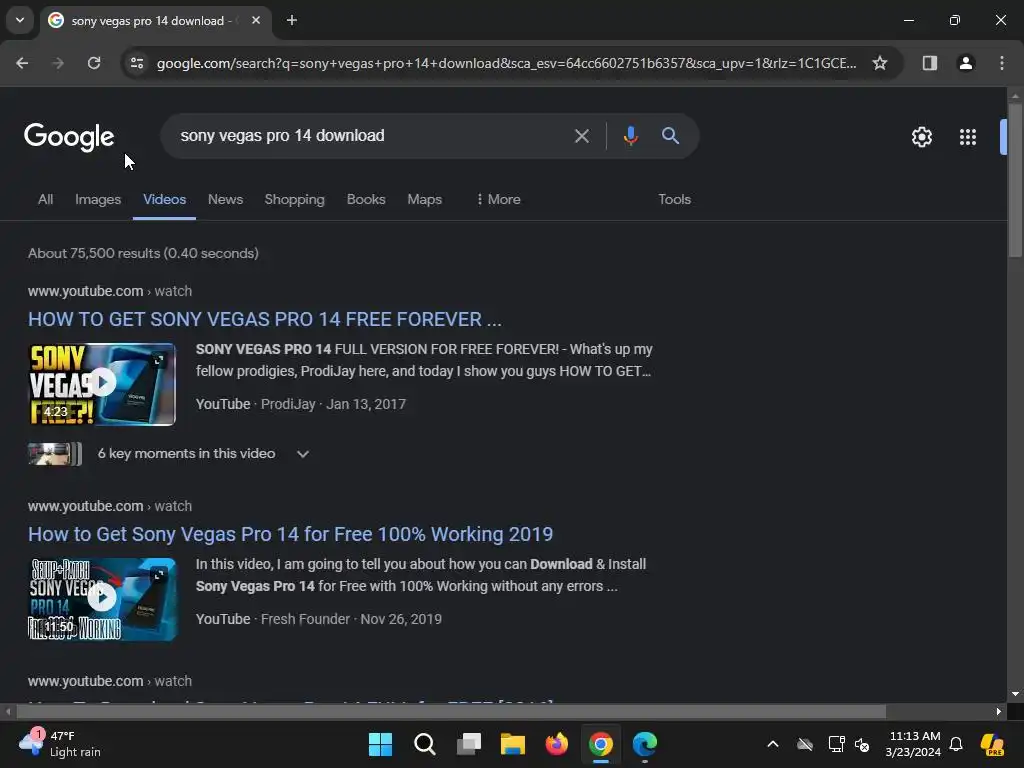Switch to the Shopping tab
The image size is (1024, 768).
(x=295, y=199)
